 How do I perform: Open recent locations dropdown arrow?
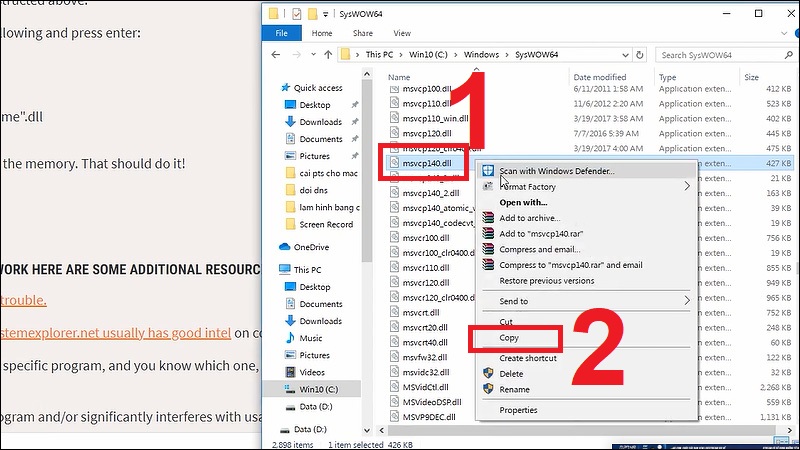pos(313,55)
